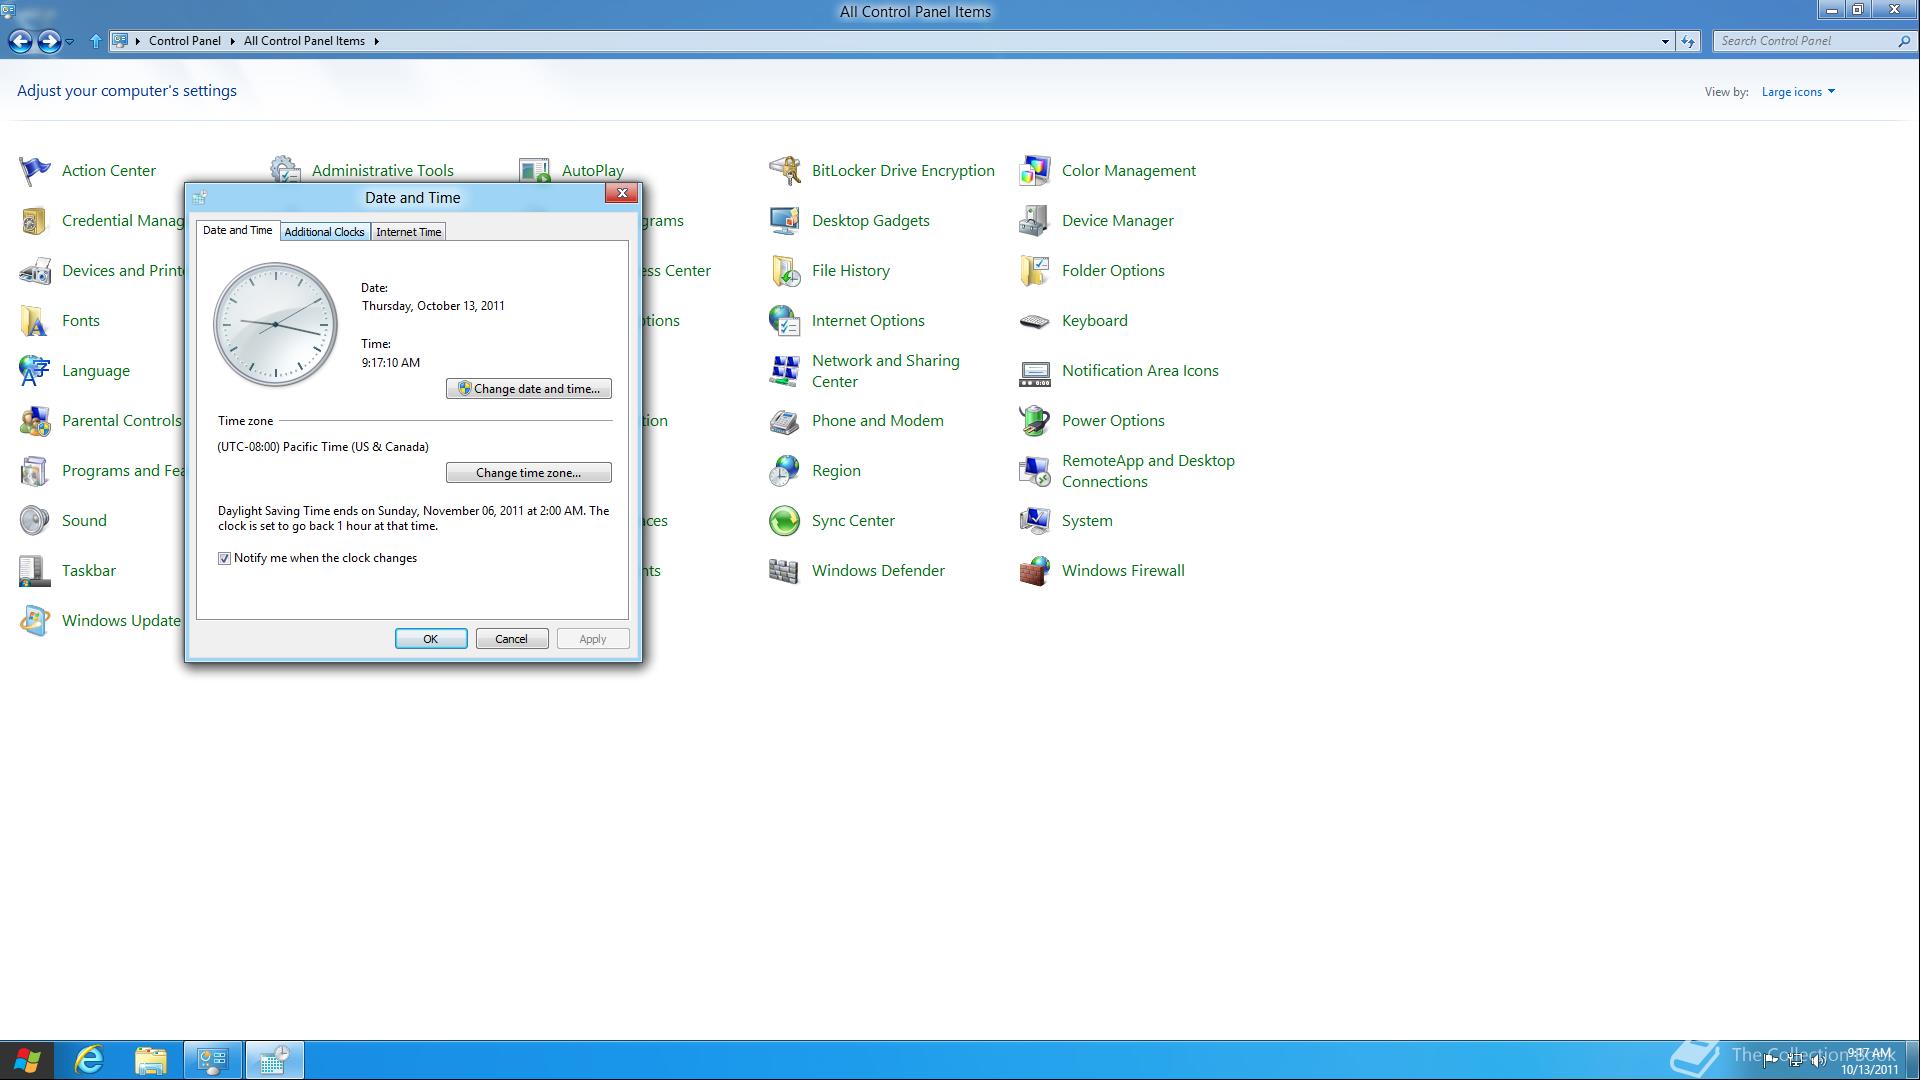
Task: Expand the All Control Panel Items breadcrumb chevron
Action: pos(376,41)
